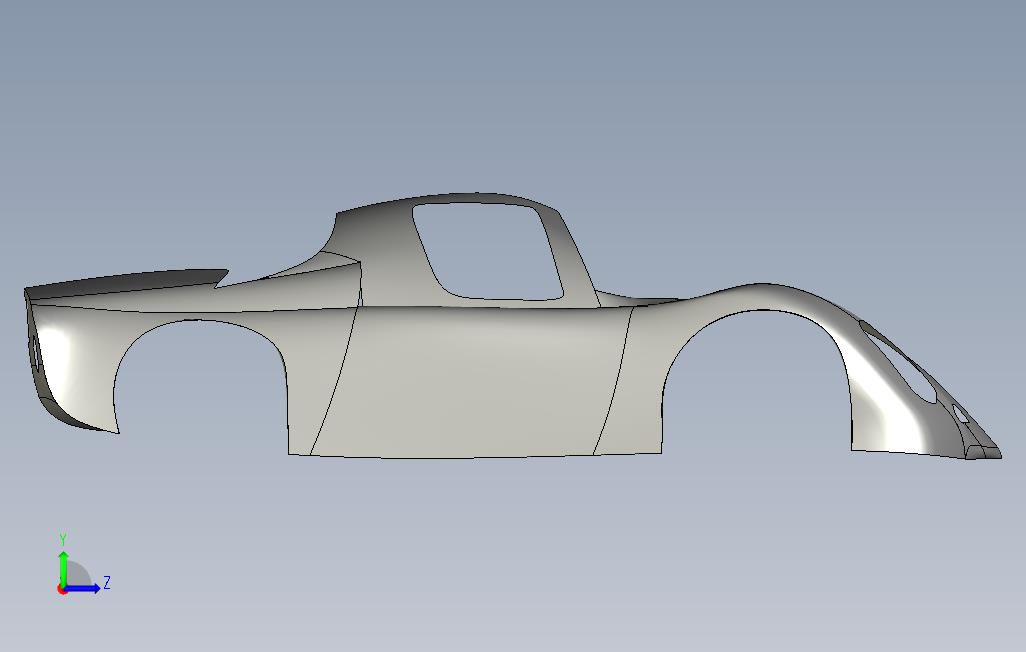The image size is (1026, 652).
Task: Click the blue Z axis arrow of triad
Action: [82, 588]
